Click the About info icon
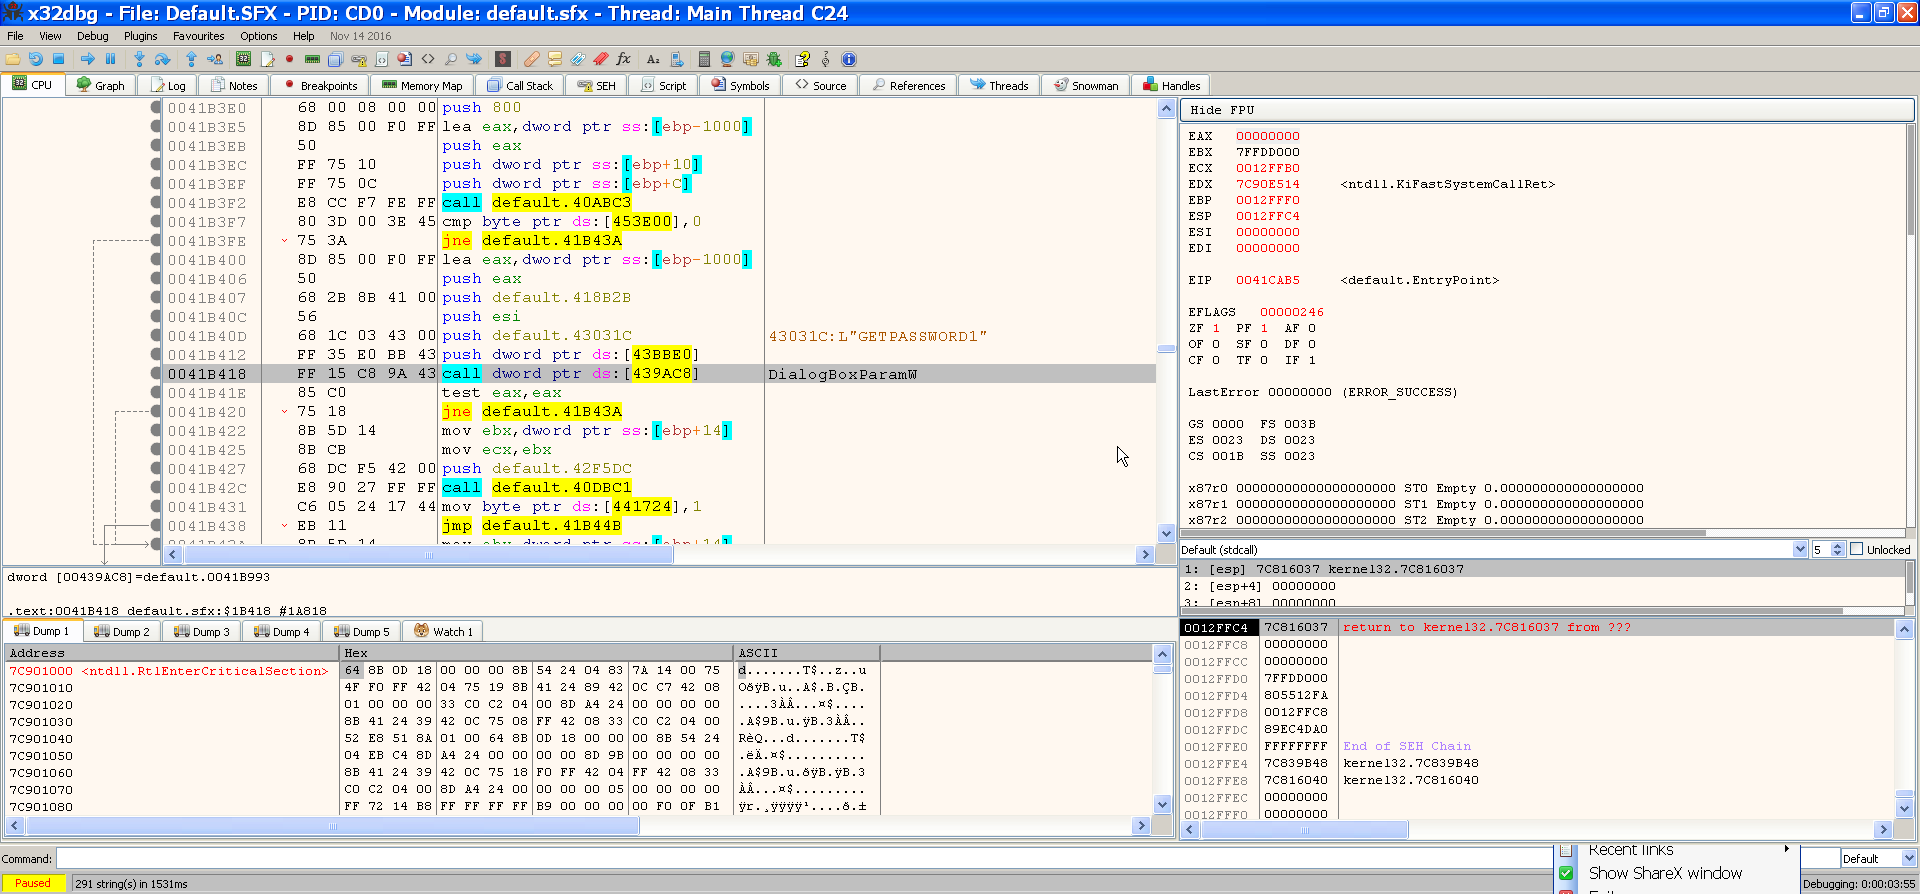 (849, 59)
